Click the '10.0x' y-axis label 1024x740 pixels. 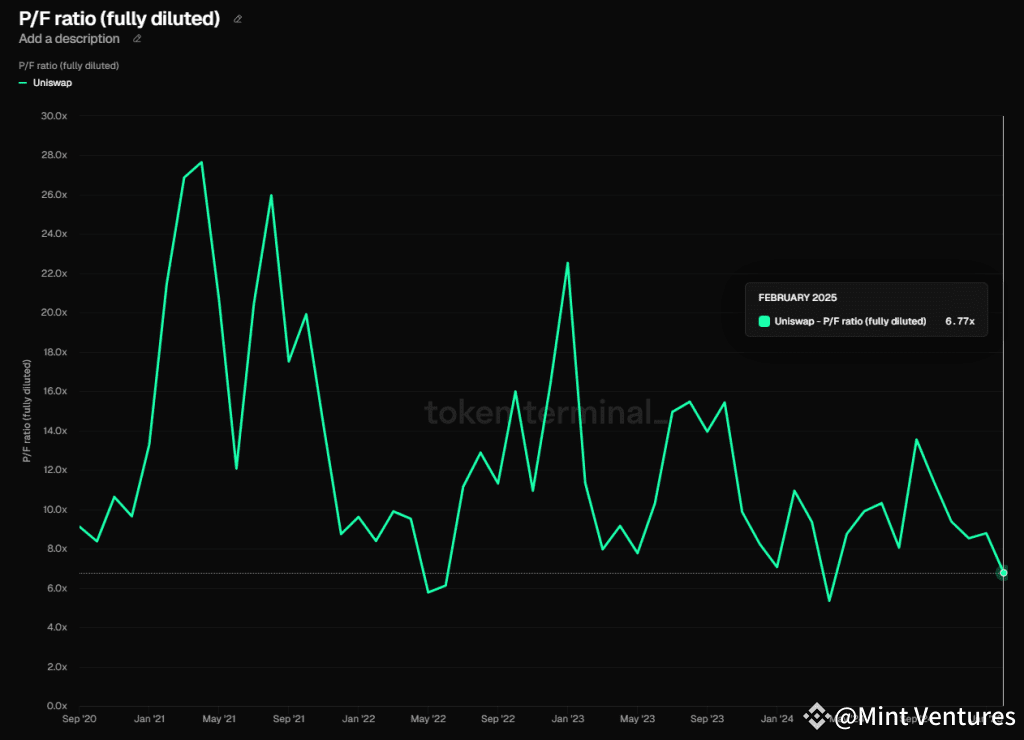(54, 509)
